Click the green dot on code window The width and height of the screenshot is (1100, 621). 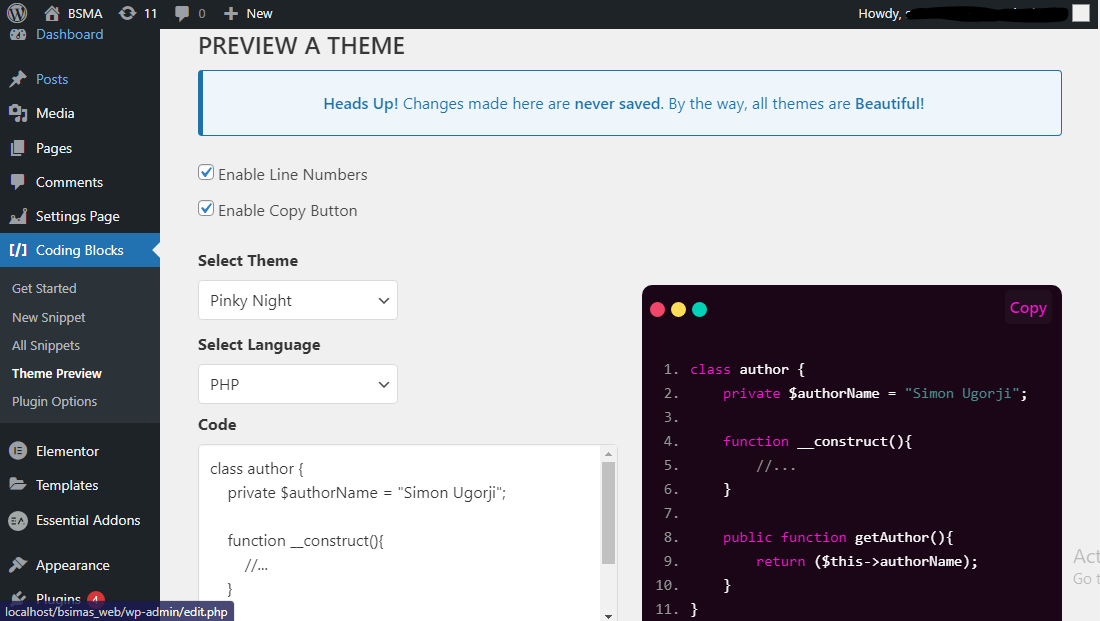click(x=699, y=309)
